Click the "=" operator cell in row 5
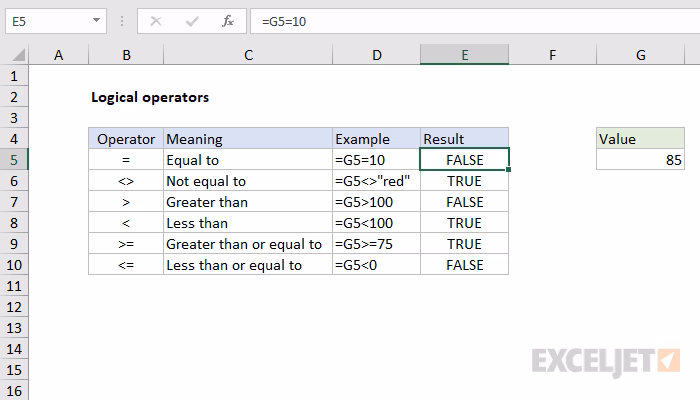 126,160
